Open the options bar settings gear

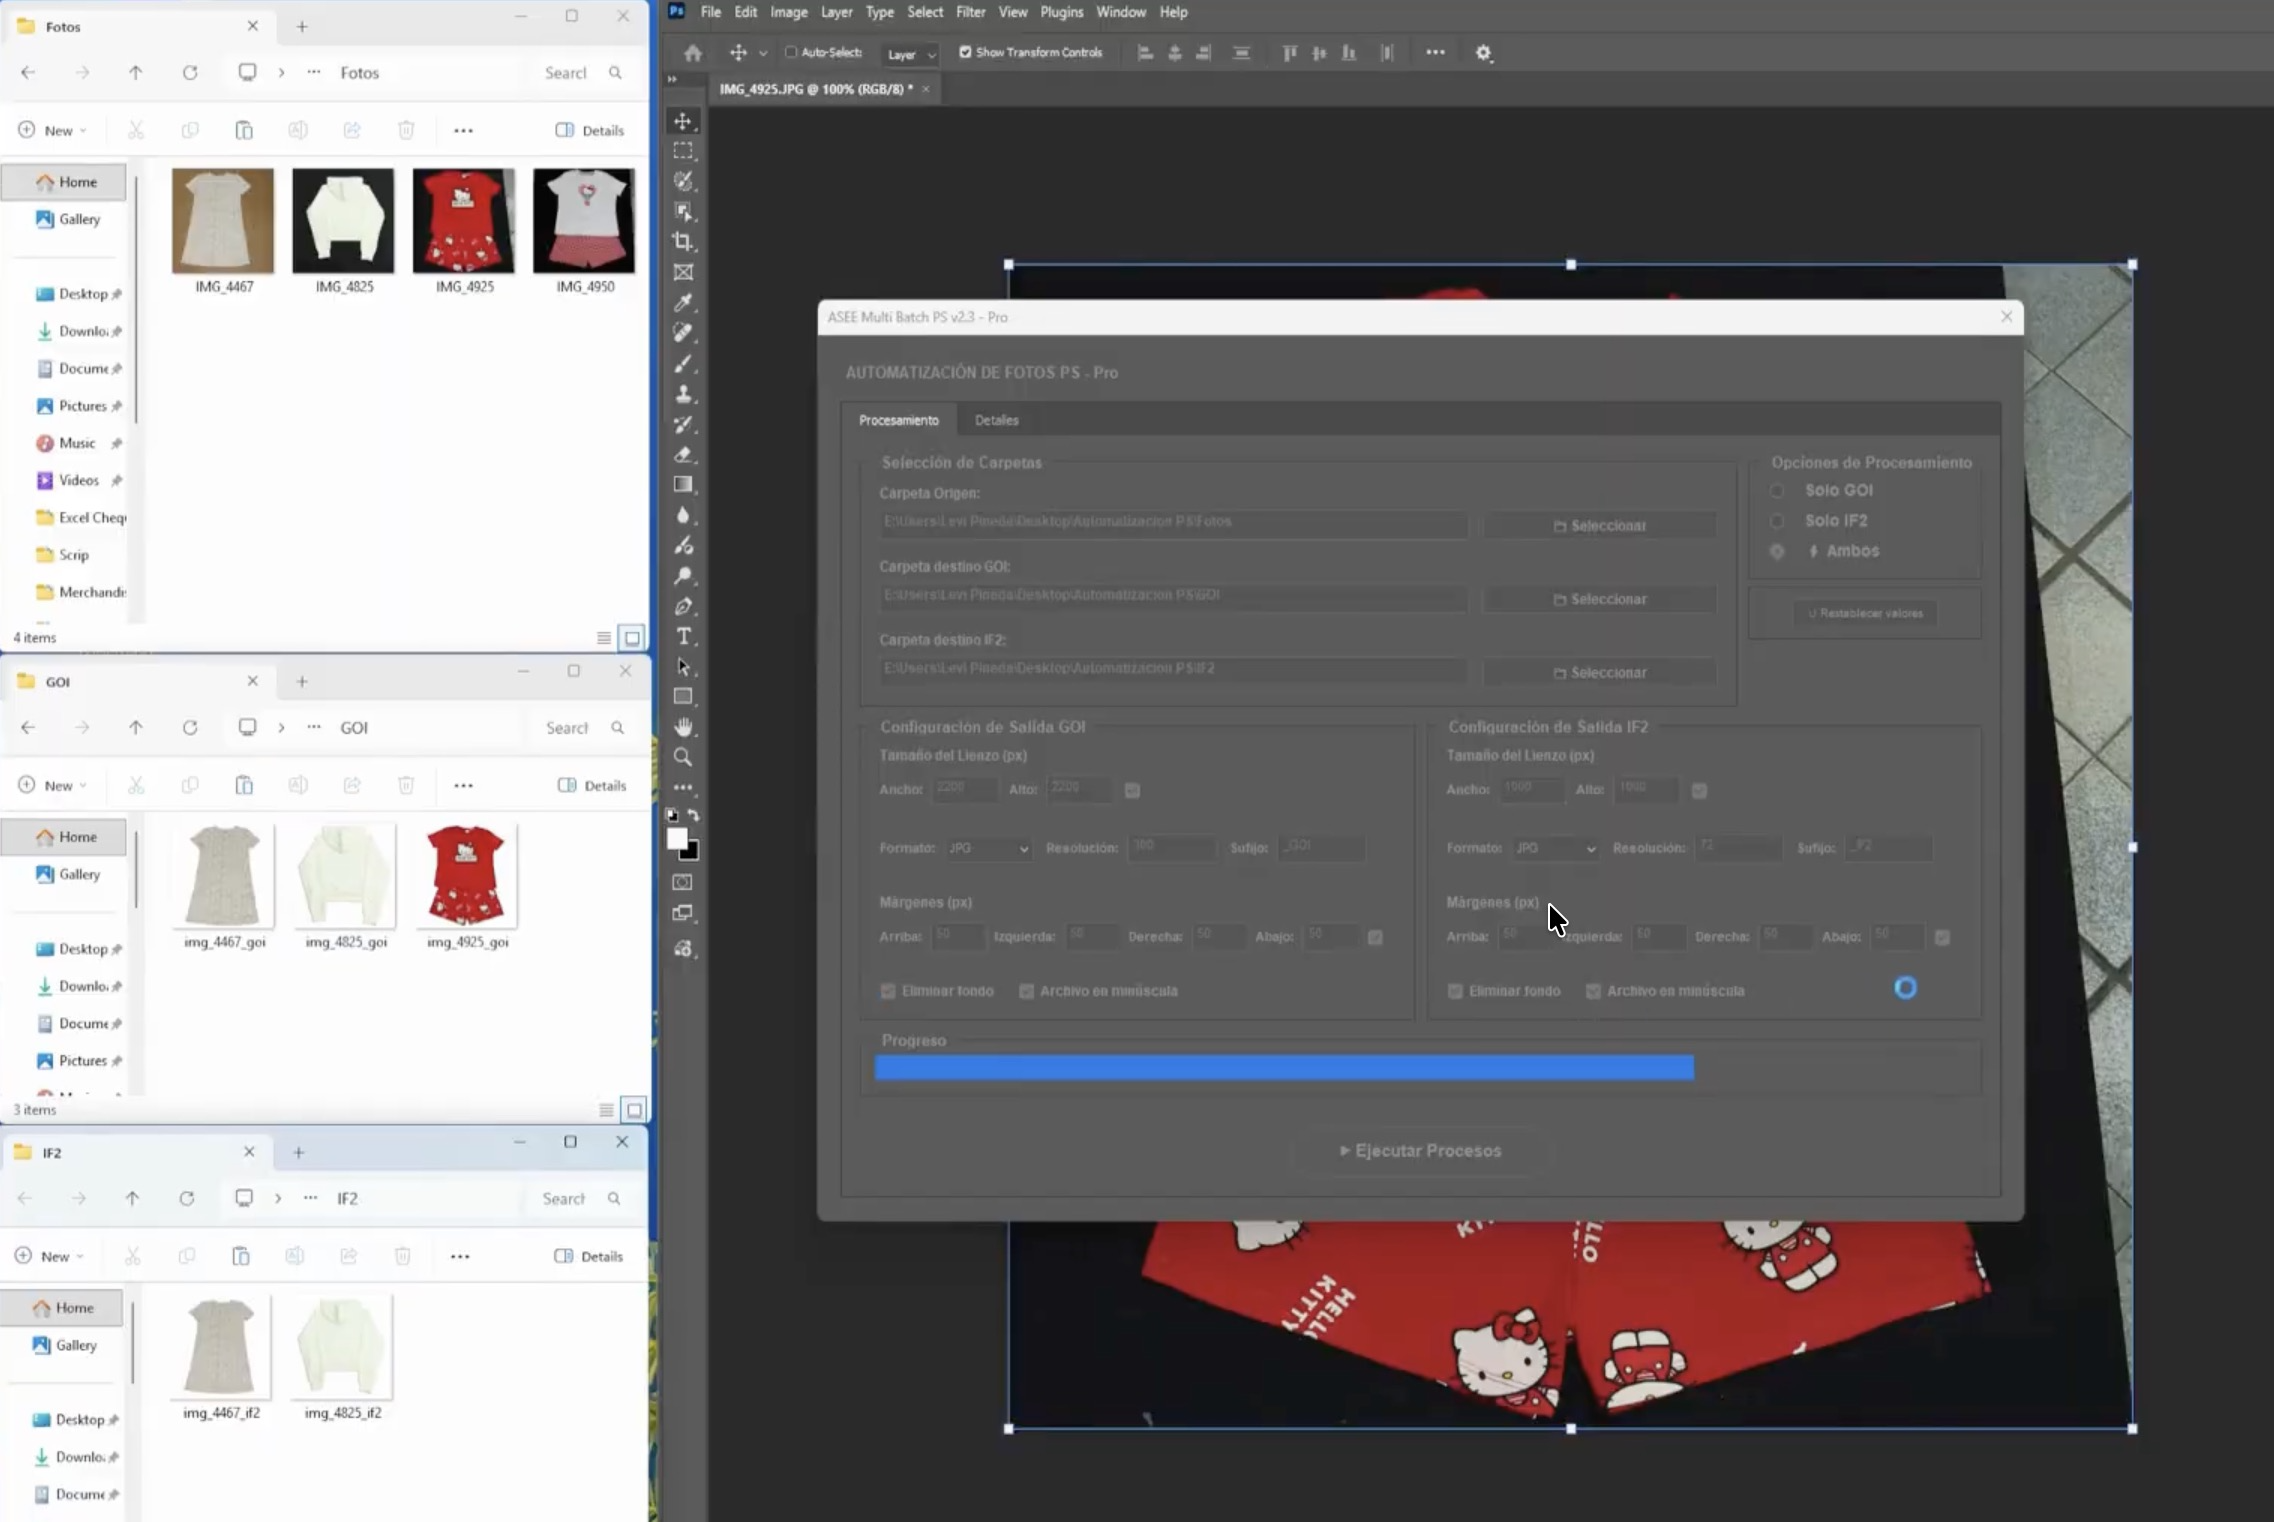point(1484,53)
